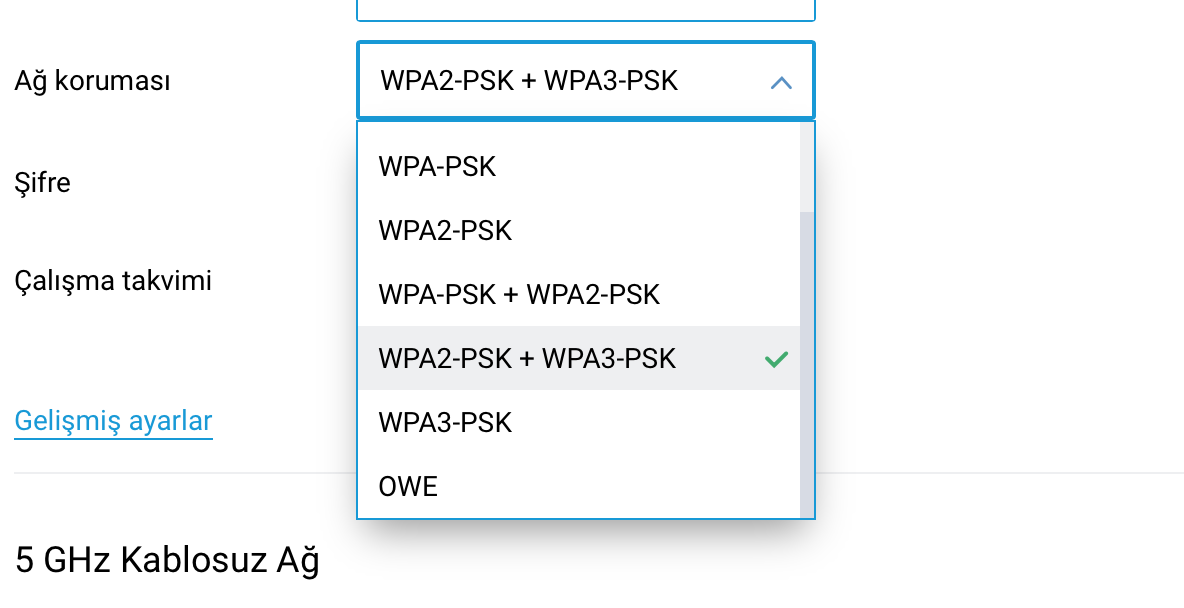
Task: Click the Çalışma takvimi label
Action: [x=113, y=281]
